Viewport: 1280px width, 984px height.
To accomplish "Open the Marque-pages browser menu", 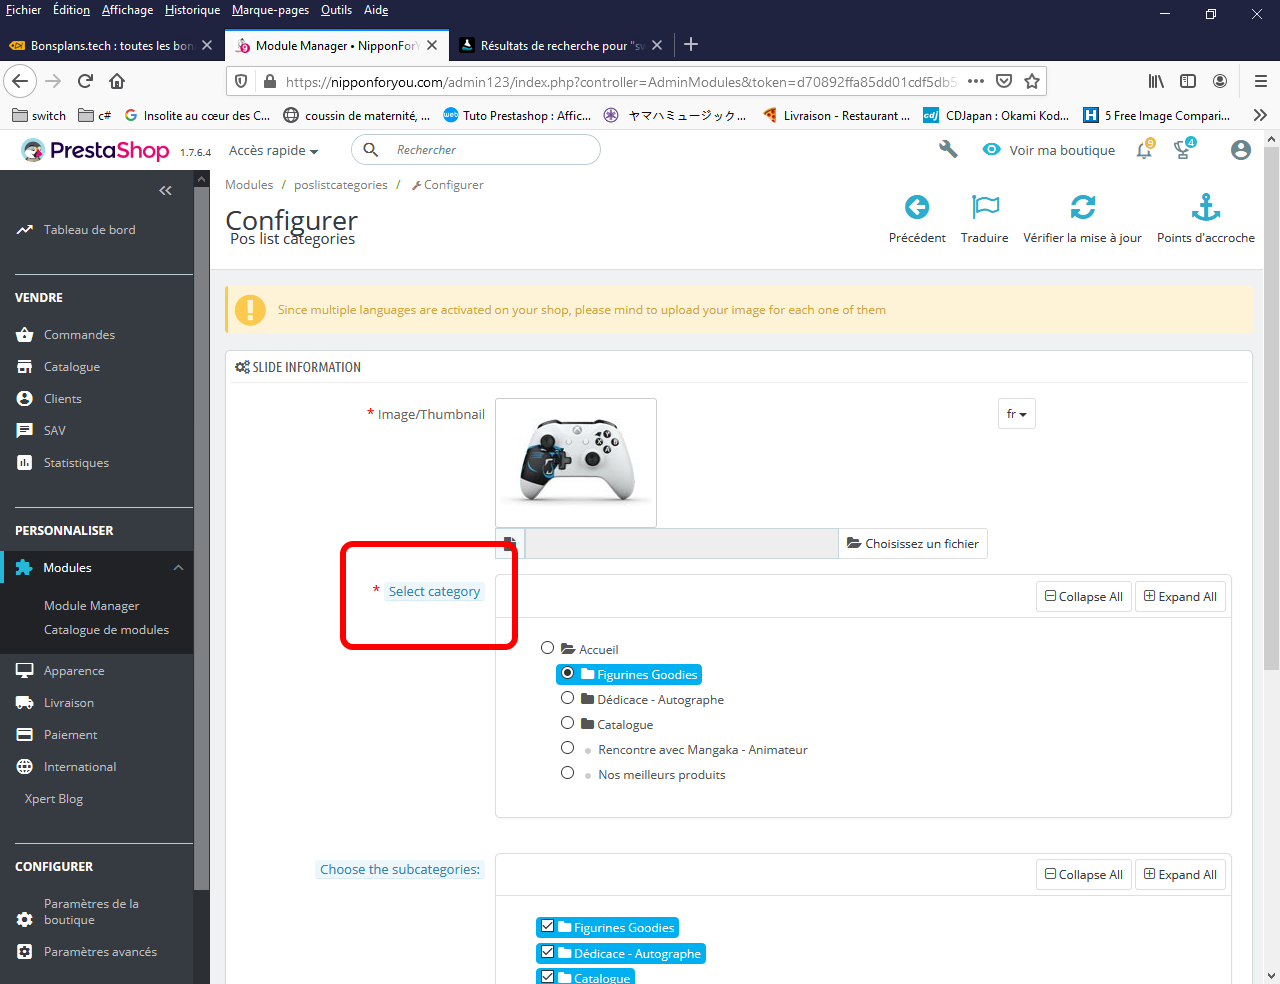I will coord(270,10).
